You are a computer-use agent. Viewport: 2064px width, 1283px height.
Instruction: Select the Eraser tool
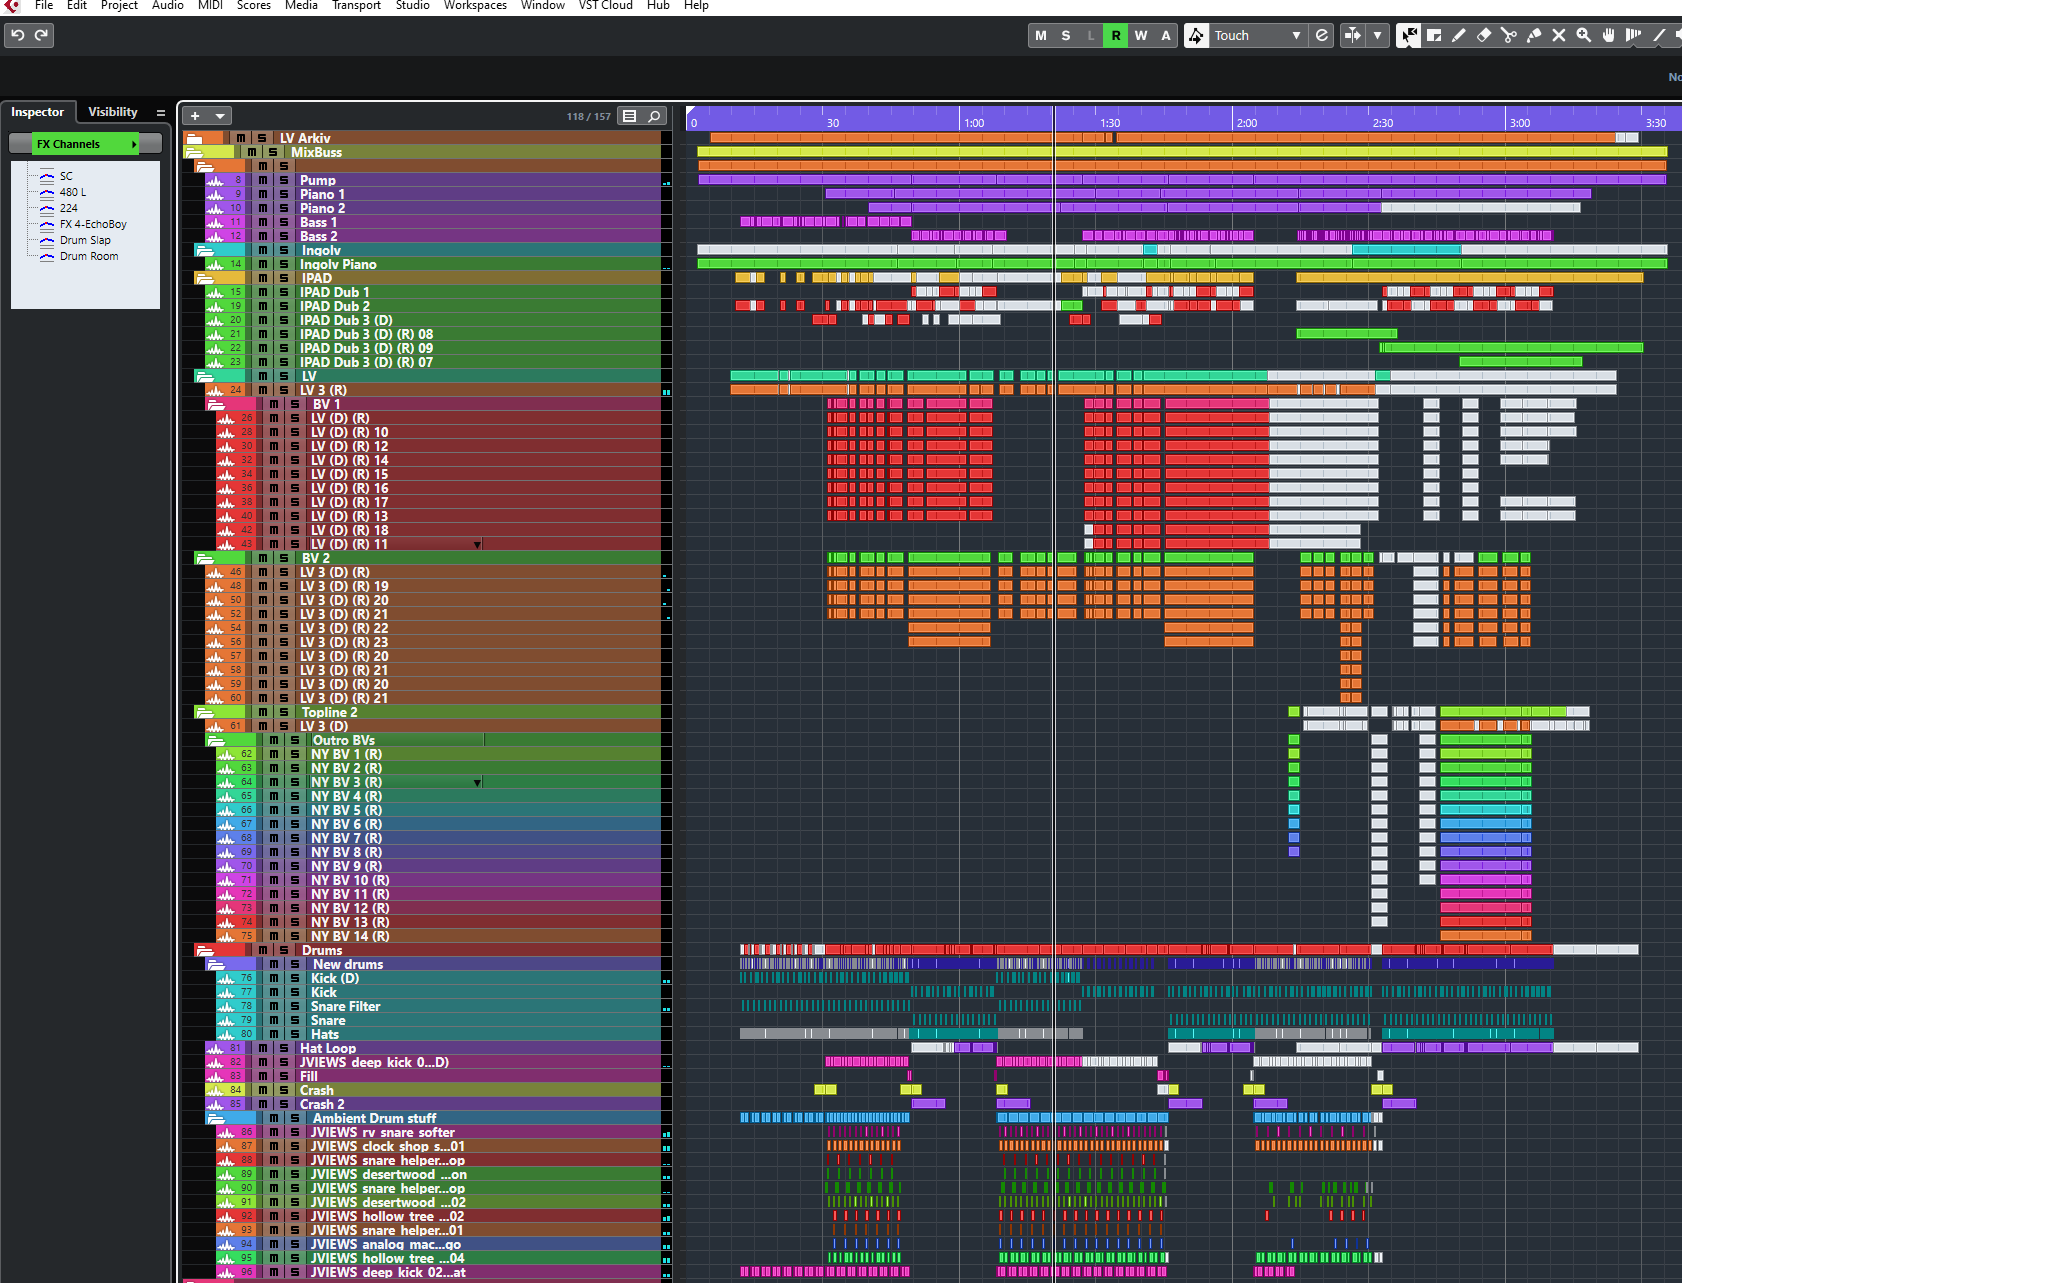pyautogui.click(x=1483, y=35)
